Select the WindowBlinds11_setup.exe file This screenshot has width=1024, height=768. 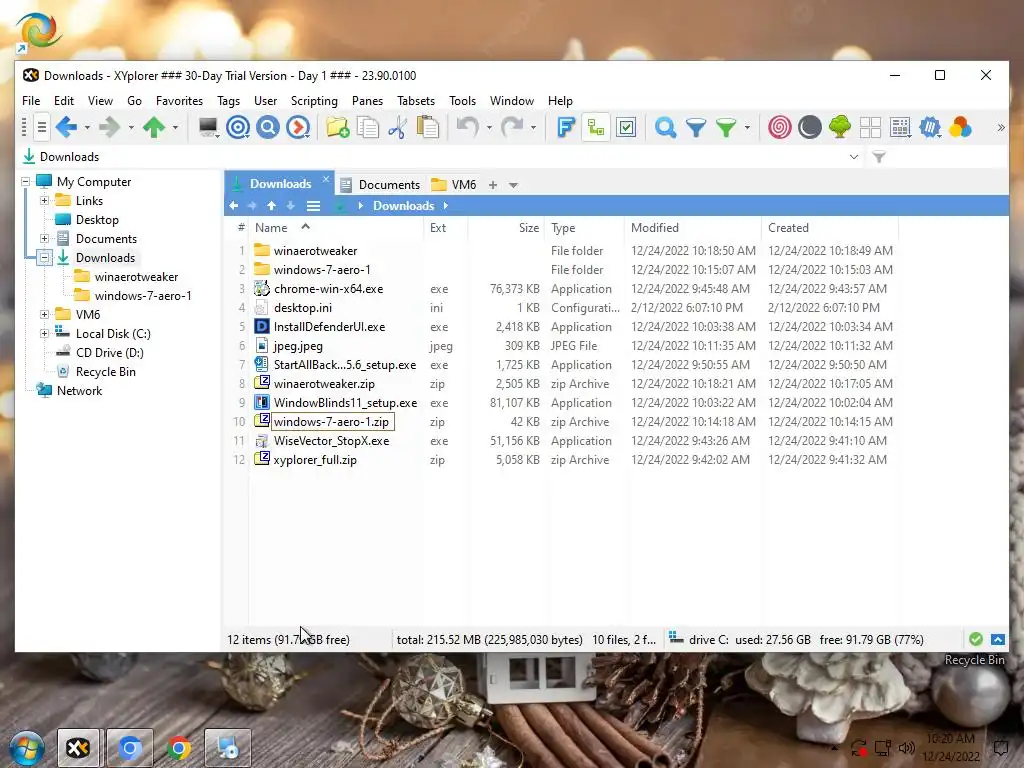click(x=345, y=403)
